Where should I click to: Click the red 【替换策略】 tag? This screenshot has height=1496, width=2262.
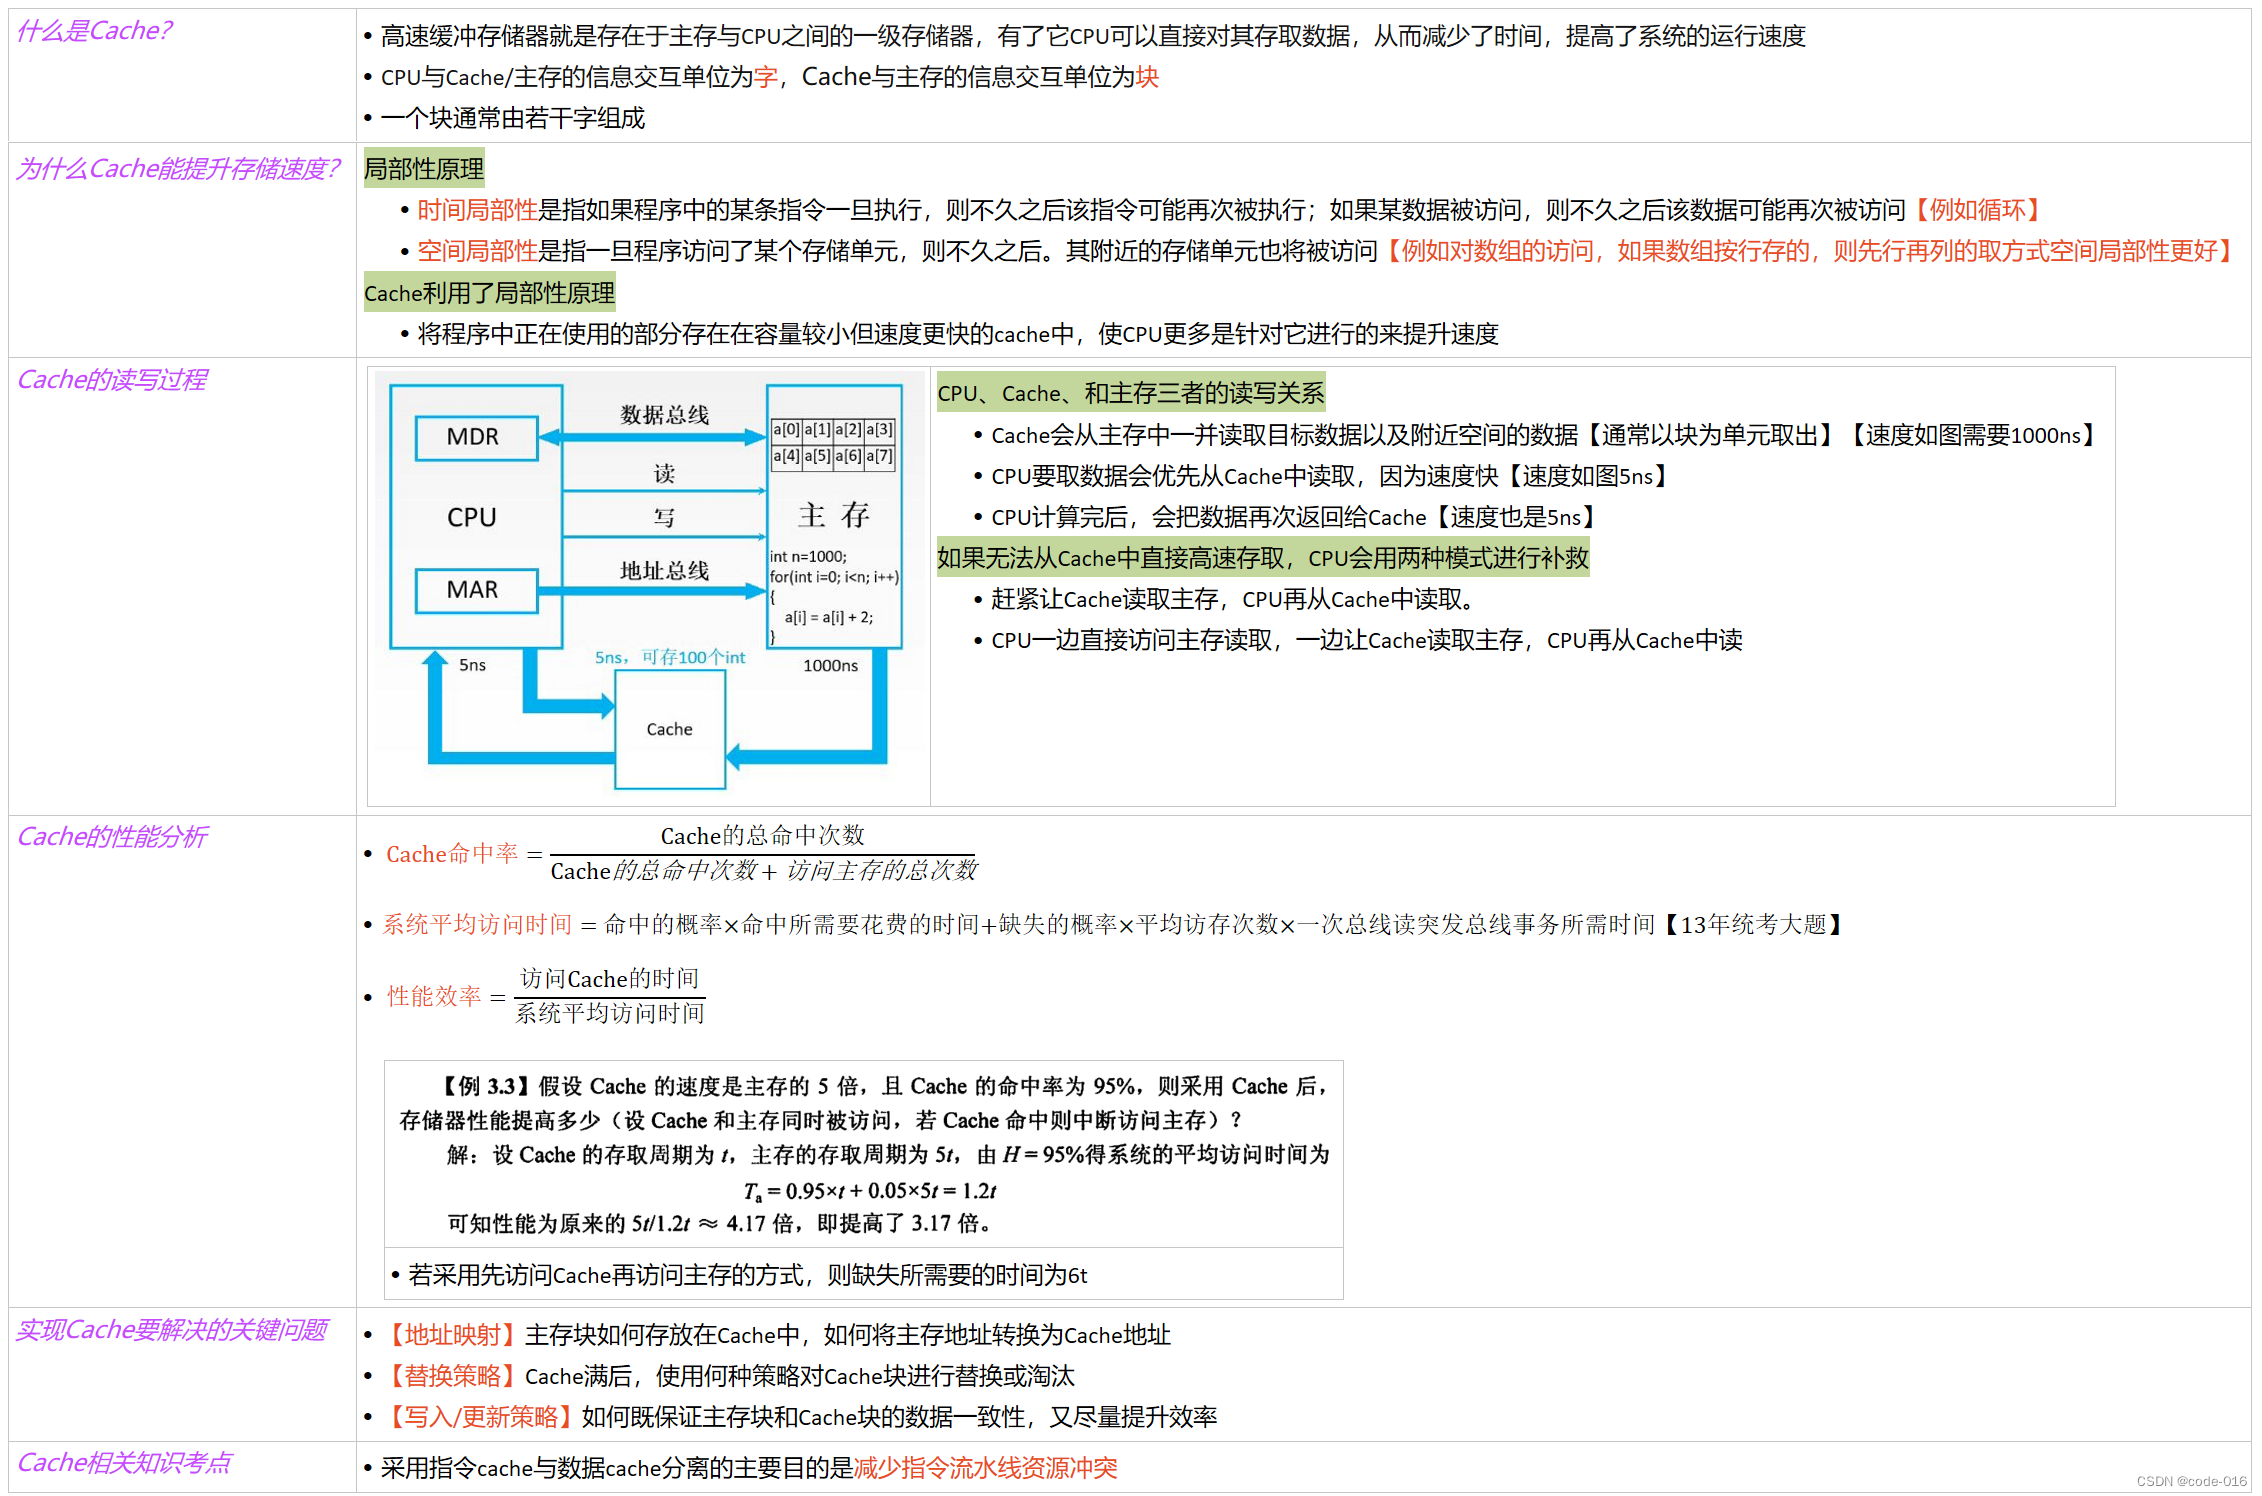452,1376
